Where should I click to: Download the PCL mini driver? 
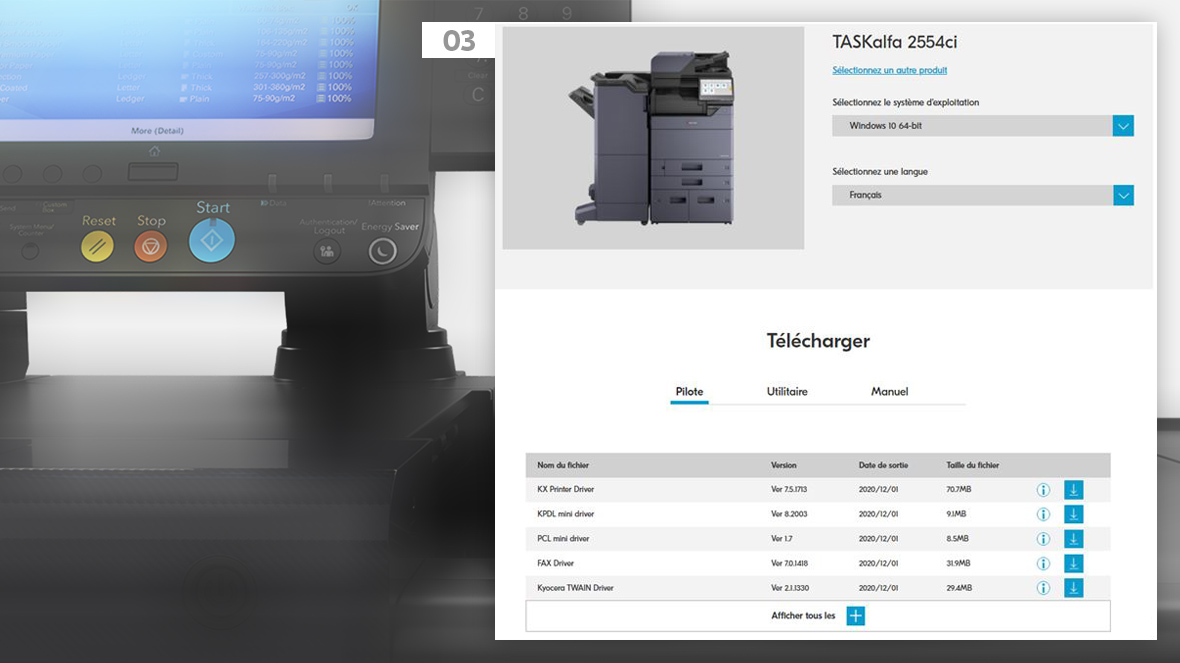tap(1073, 539)
